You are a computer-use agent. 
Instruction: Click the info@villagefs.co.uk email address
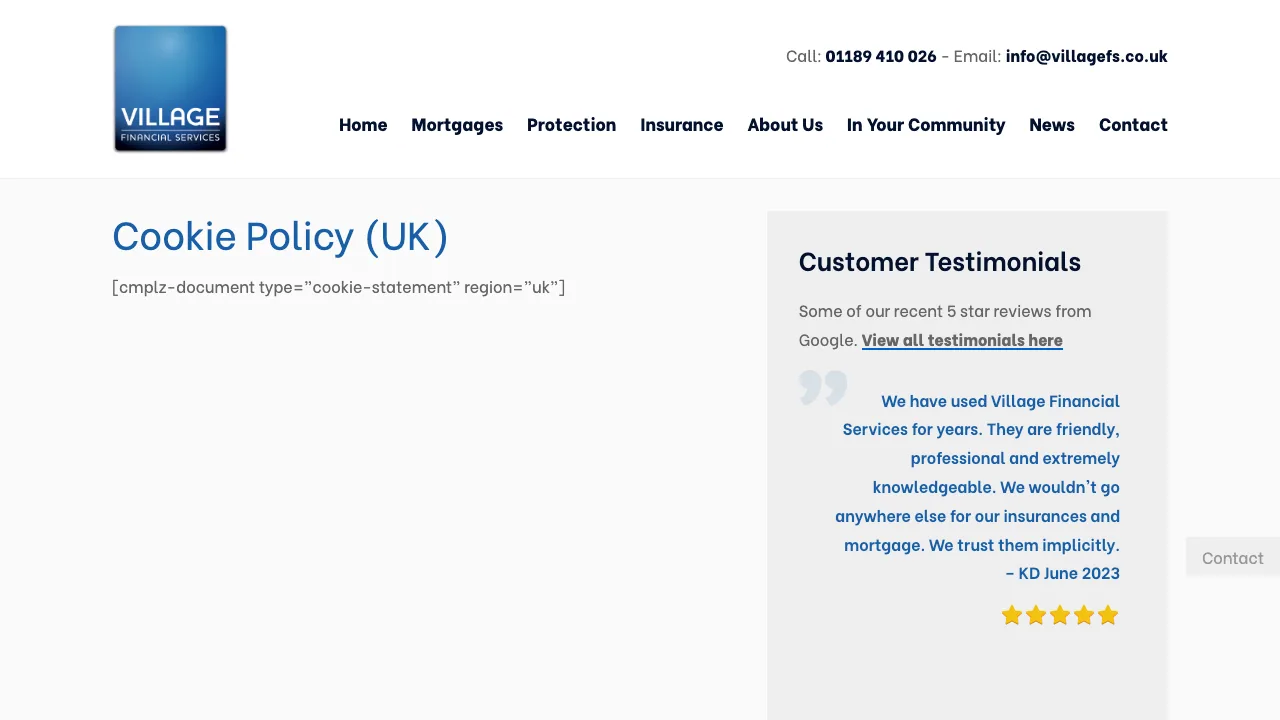click(x=1086, y=56)
